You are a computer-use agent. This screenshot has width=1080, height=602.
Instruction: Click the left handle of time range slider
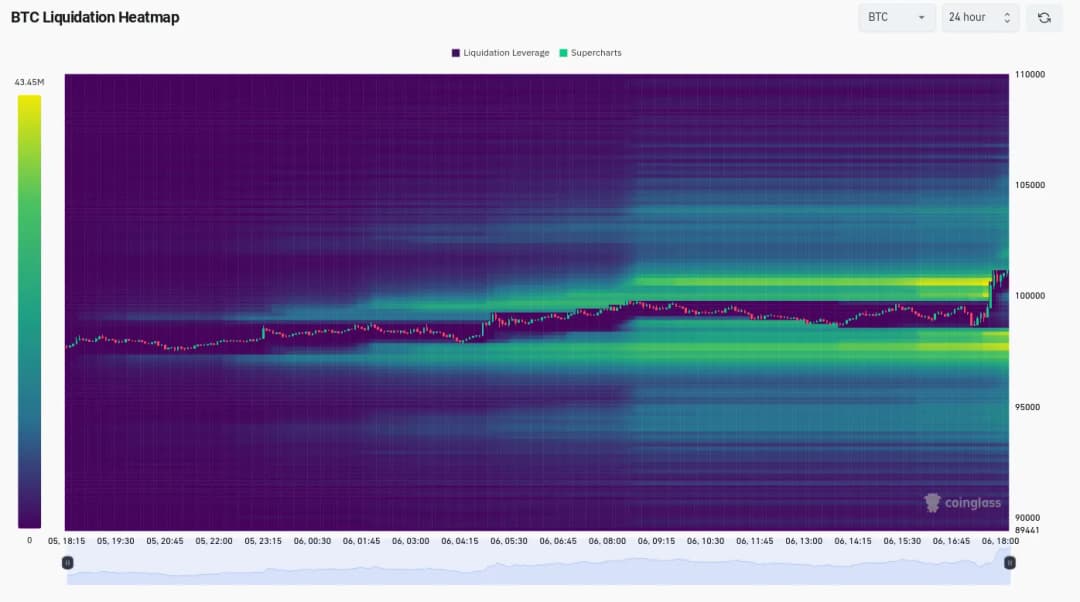tap(68, 563)
